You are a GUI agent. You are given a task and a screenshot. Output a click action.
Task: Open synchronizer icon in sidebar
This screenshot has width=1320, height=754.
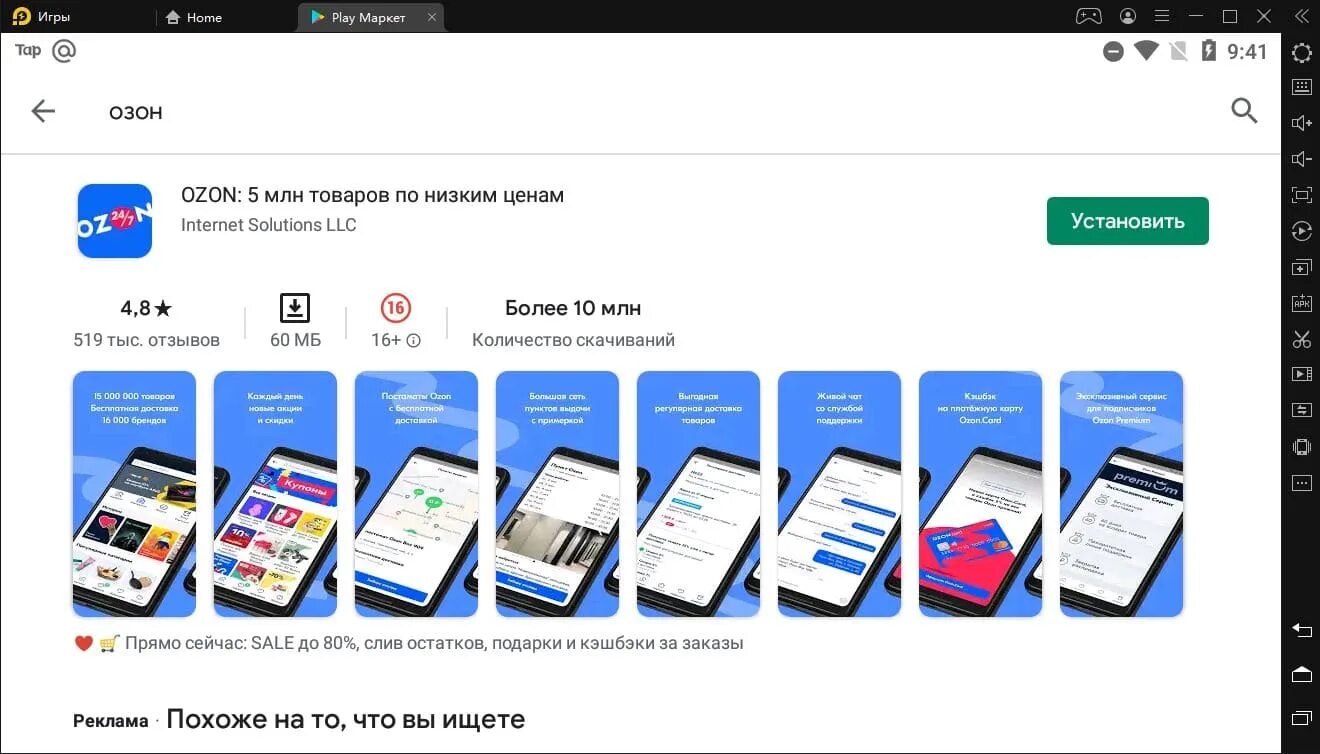pyautogui.click(x=1301, y=410)
